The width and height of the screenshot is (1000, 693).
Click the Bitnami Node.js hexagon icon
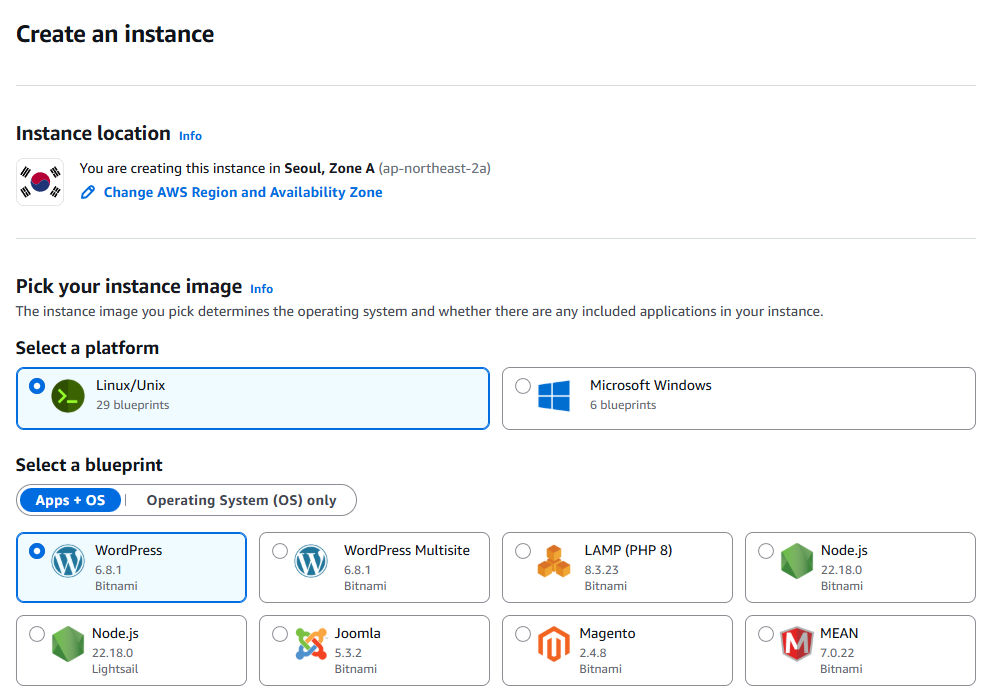(796, 560)
